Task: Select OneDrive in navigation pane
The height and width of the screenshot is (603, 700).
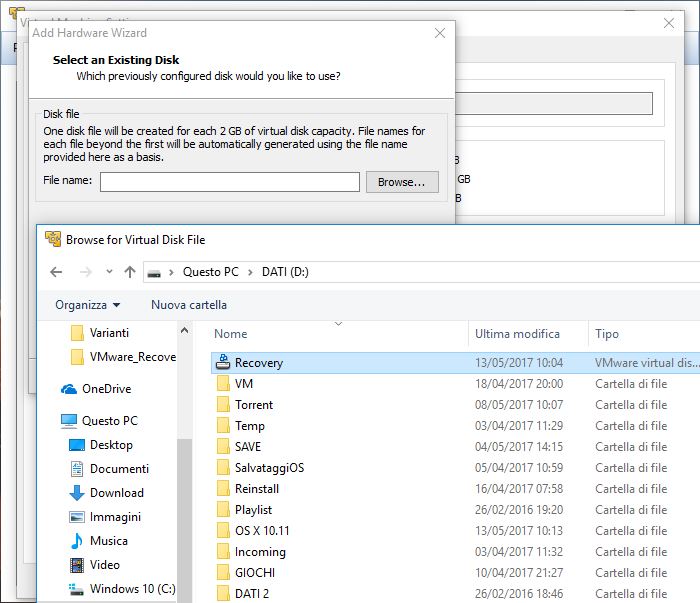Action: [x=96, y=389]
